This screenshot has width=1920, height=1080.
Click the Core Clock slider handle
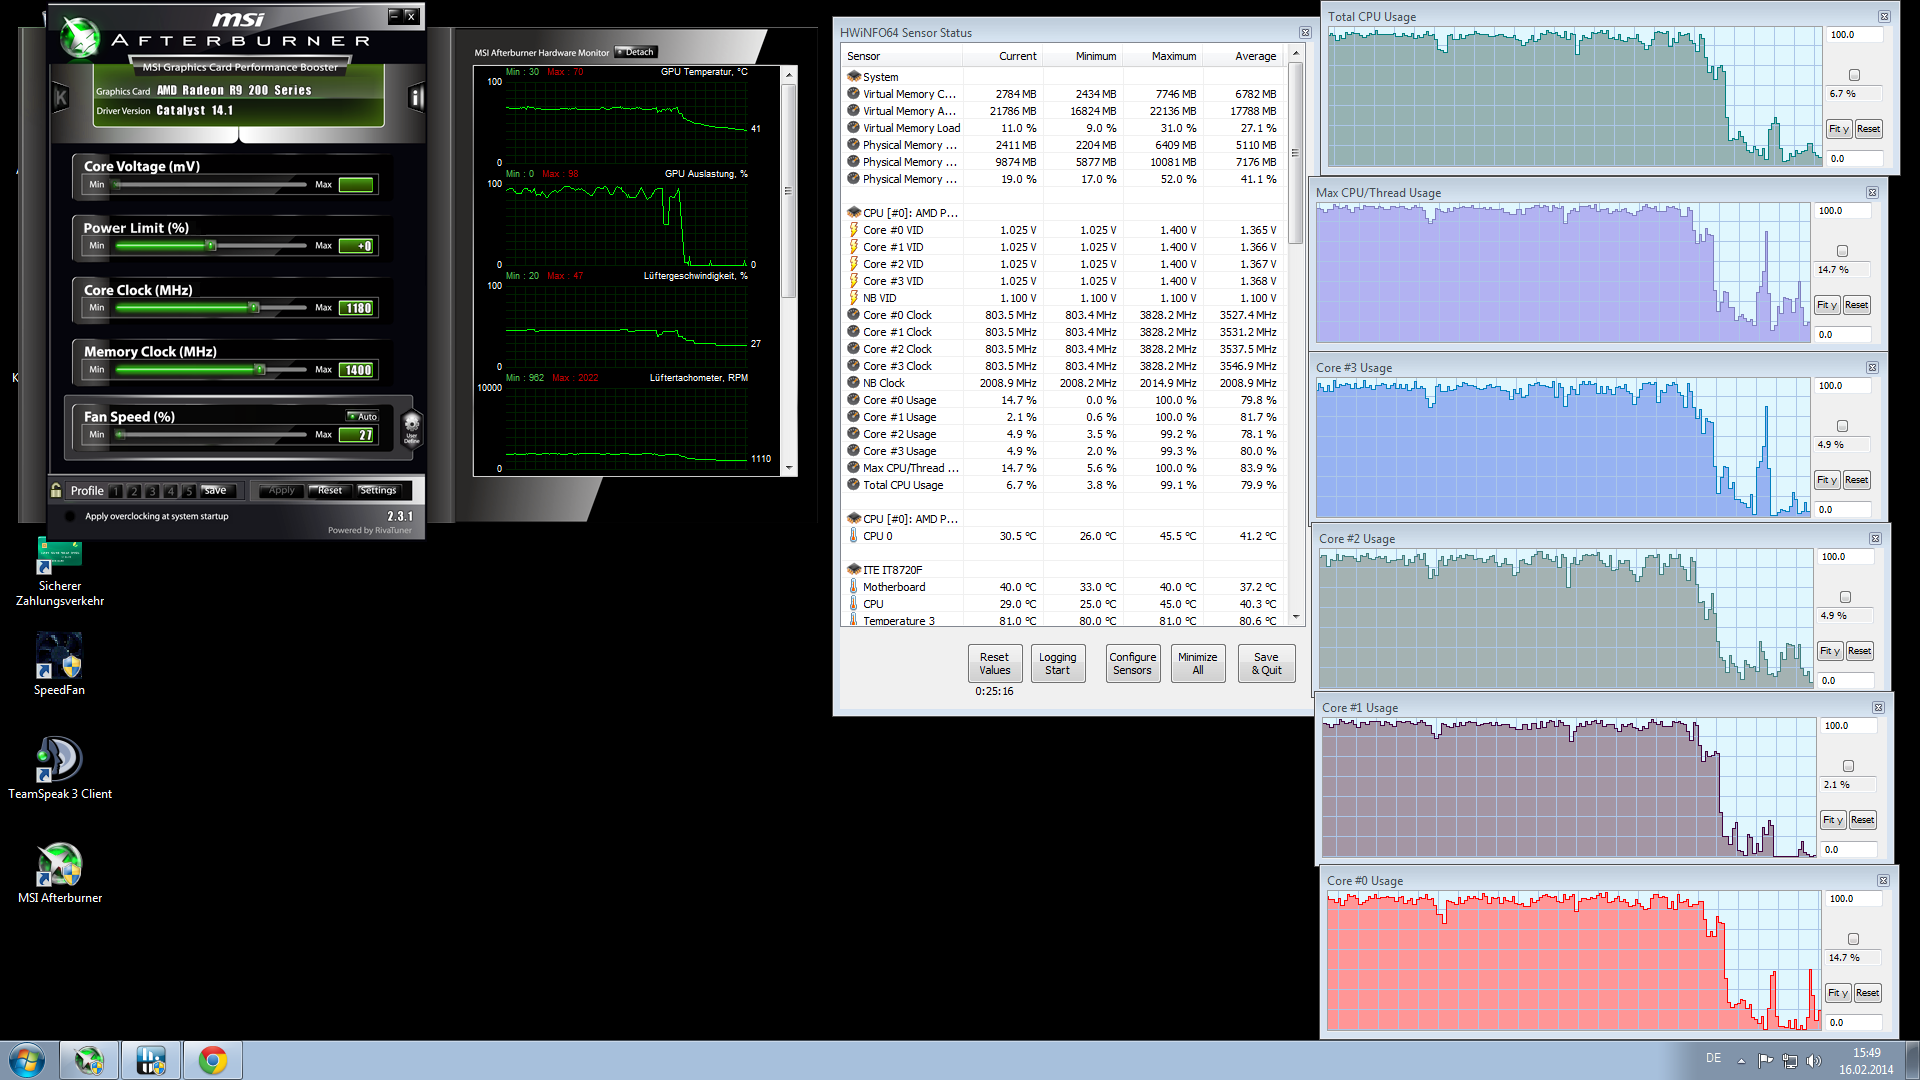(254, 308)
